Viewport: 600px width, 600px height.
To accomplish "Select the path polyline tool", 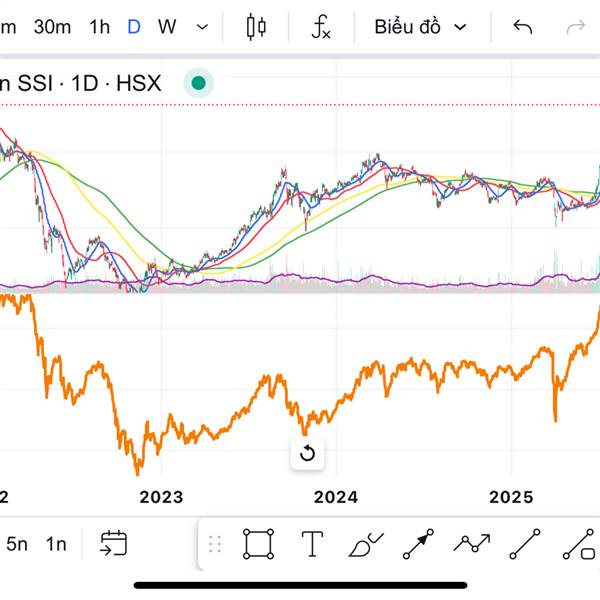I will pos(471,544).
